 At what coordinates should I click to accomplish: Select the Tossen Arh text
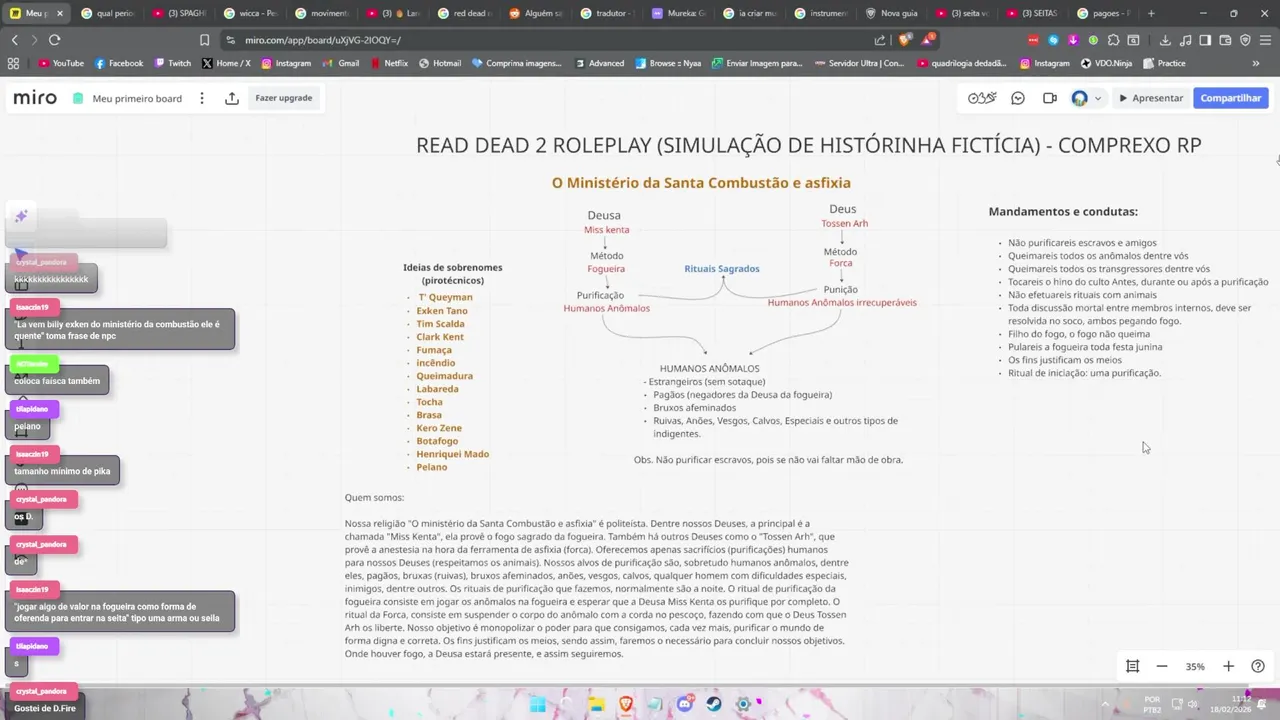845,224
